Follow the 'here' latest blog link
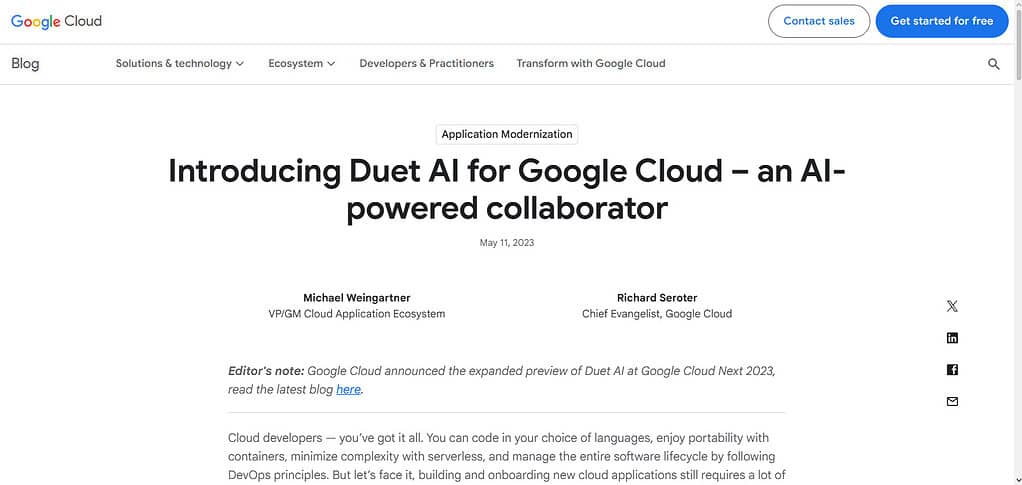The width and height of the screenshot is (1022, 485). (x=348, y=390)
